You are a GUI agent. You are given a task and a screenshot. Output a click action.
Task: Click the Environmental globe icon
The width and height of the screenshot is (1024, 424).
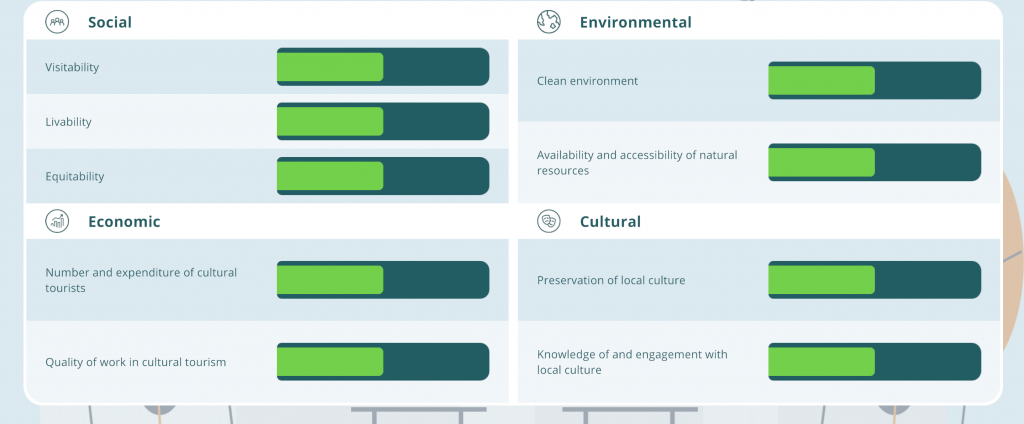click(x=549, y=22)
